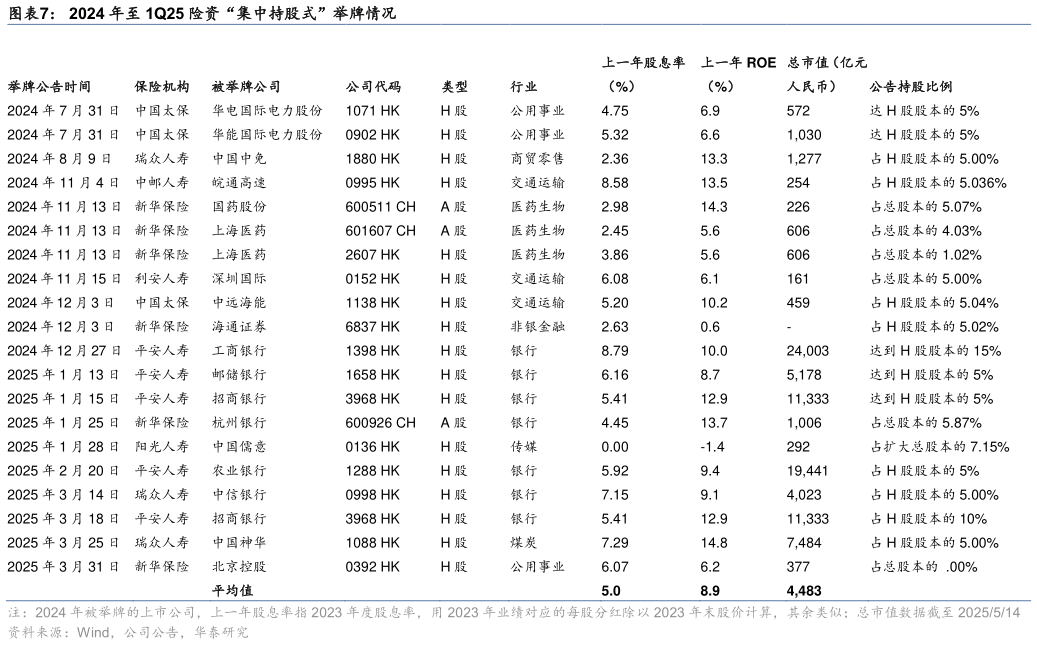Screen dimensions: 1037x645
Task: Click the date "2025/5/14"
Action: click(x=989, y=613)
